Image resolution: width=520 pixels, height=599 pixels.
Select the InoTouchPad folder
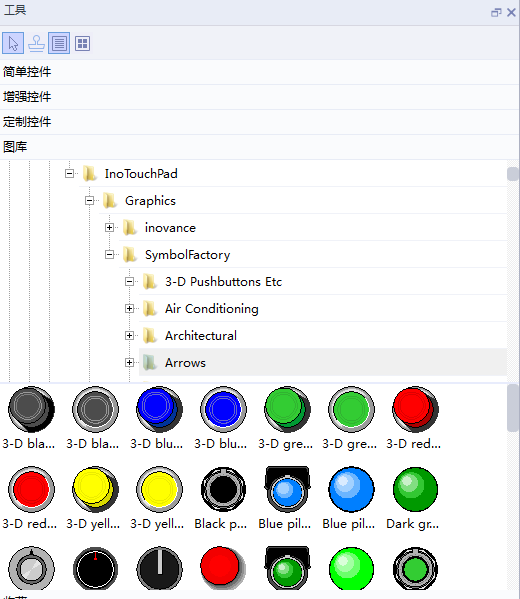coord(141,174)
